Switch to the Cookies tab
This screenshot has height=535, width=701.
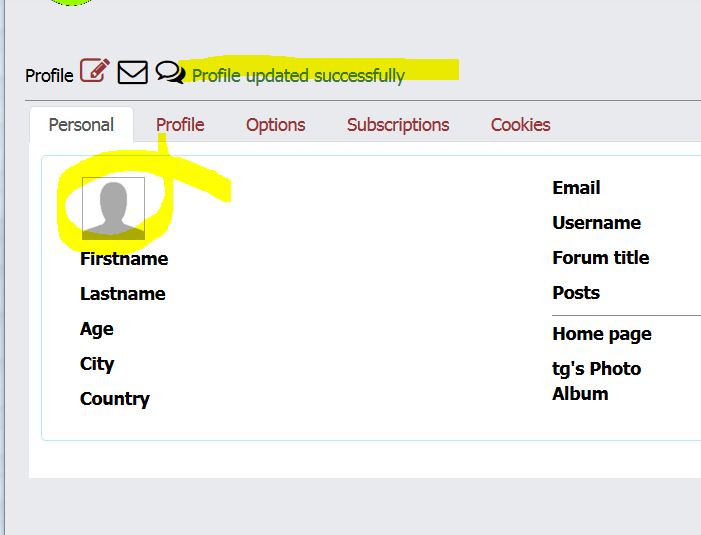coord(520,125)
